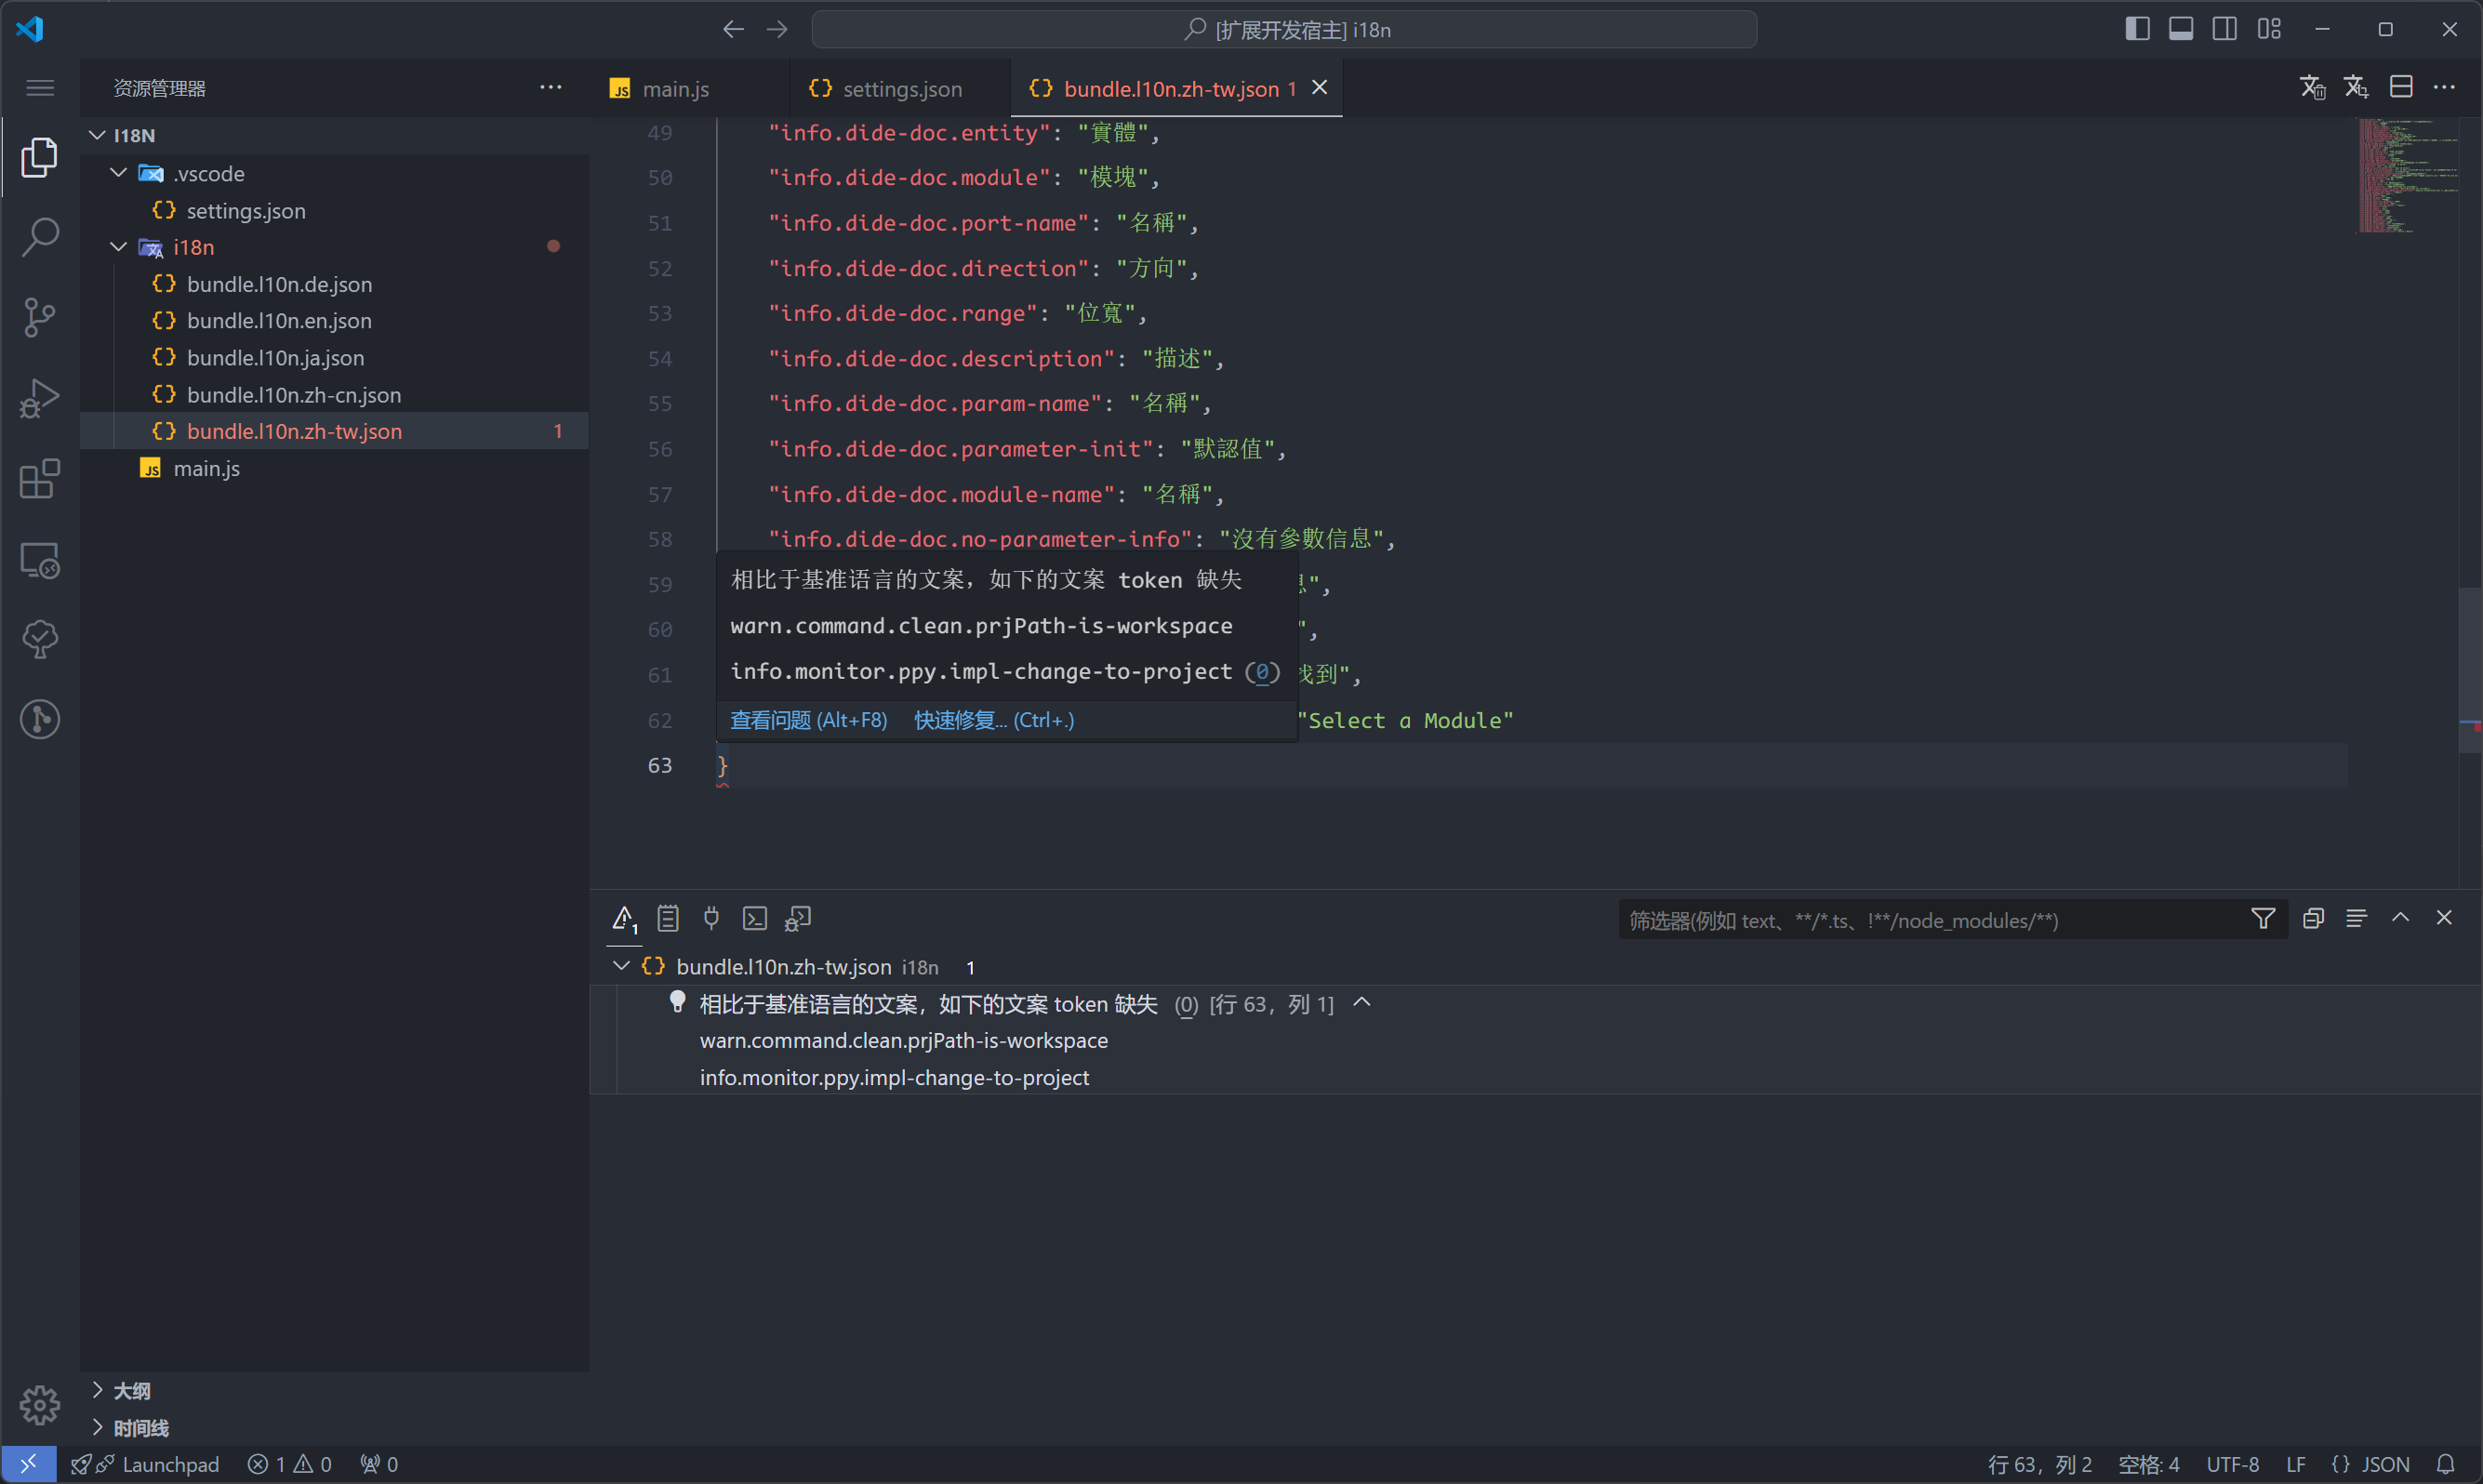Change indentation via 空格: 4 status

[2148, 1464]
